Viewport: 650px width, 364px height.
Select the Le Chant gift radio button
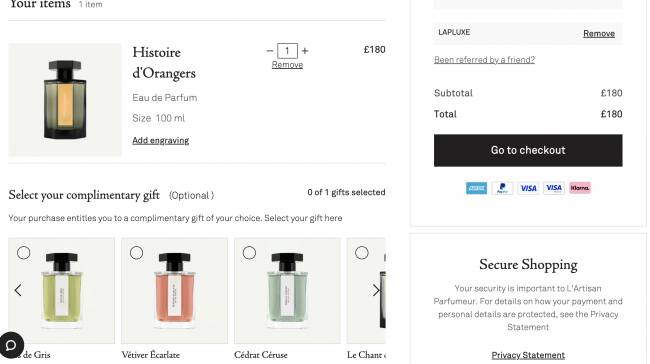[362, 252]
